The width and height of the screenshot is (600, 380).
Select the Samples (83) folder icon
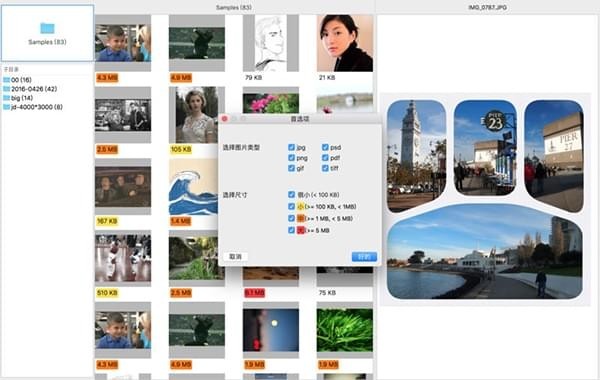47,28
